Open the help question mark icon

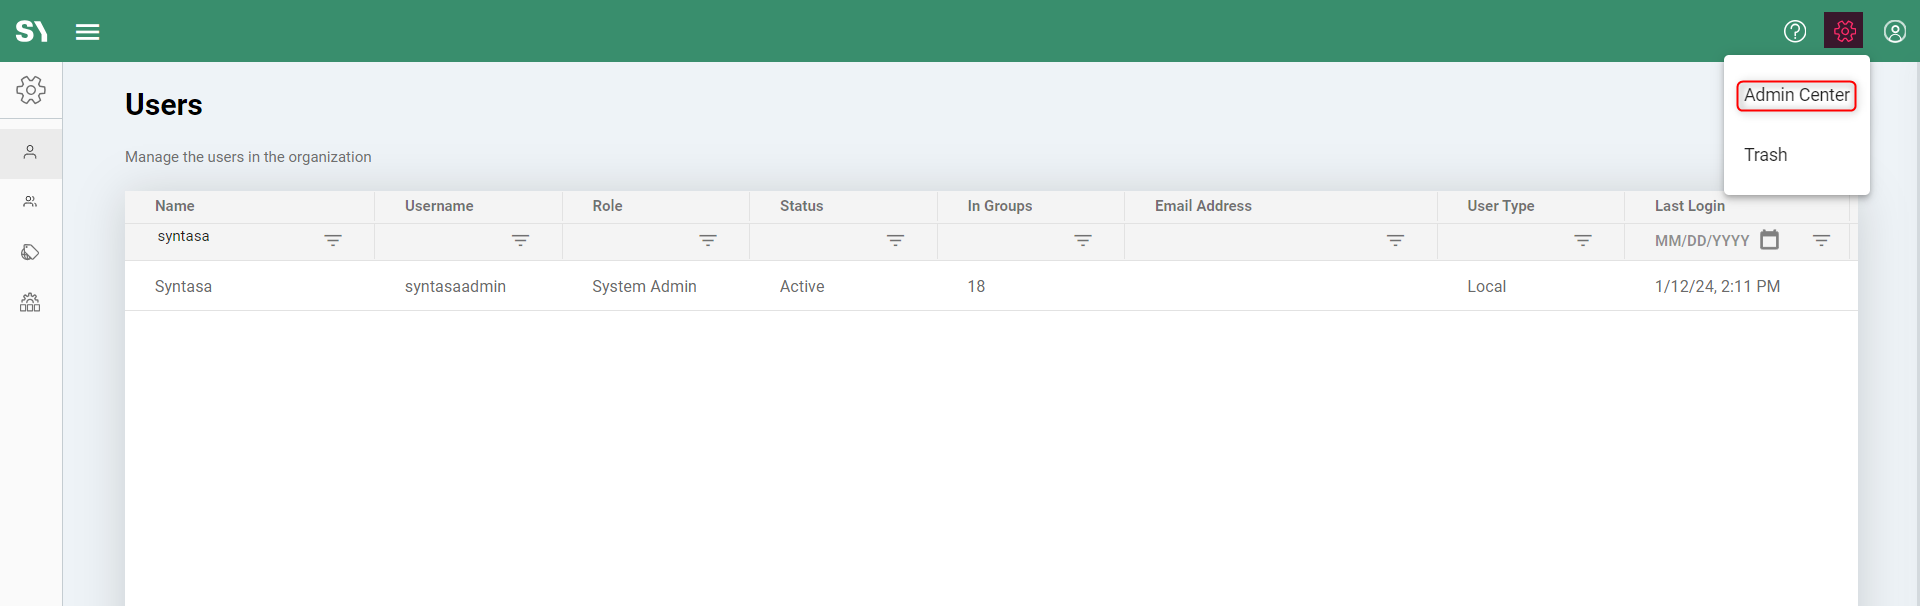click(1795, 31)
